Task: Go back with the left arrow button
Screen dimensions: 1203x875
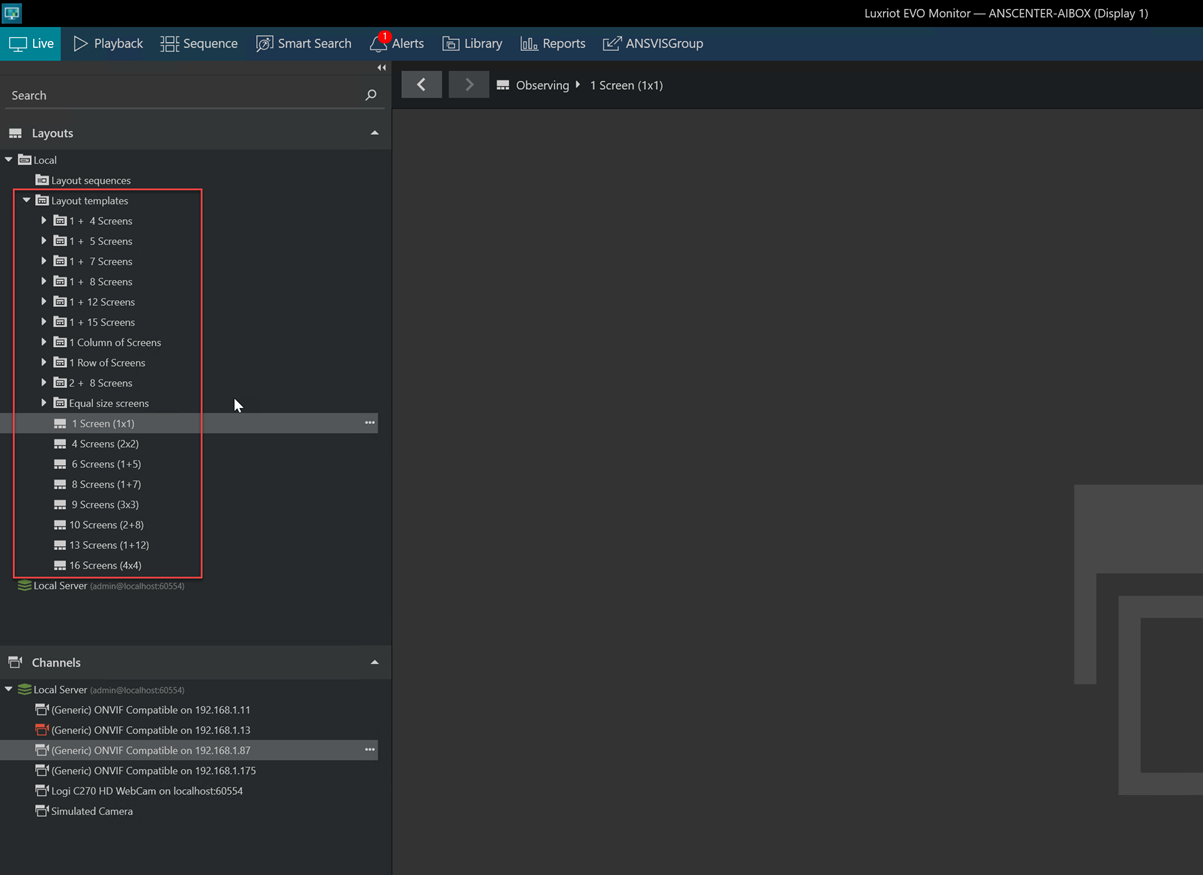Action: click(x=421, y=85)
